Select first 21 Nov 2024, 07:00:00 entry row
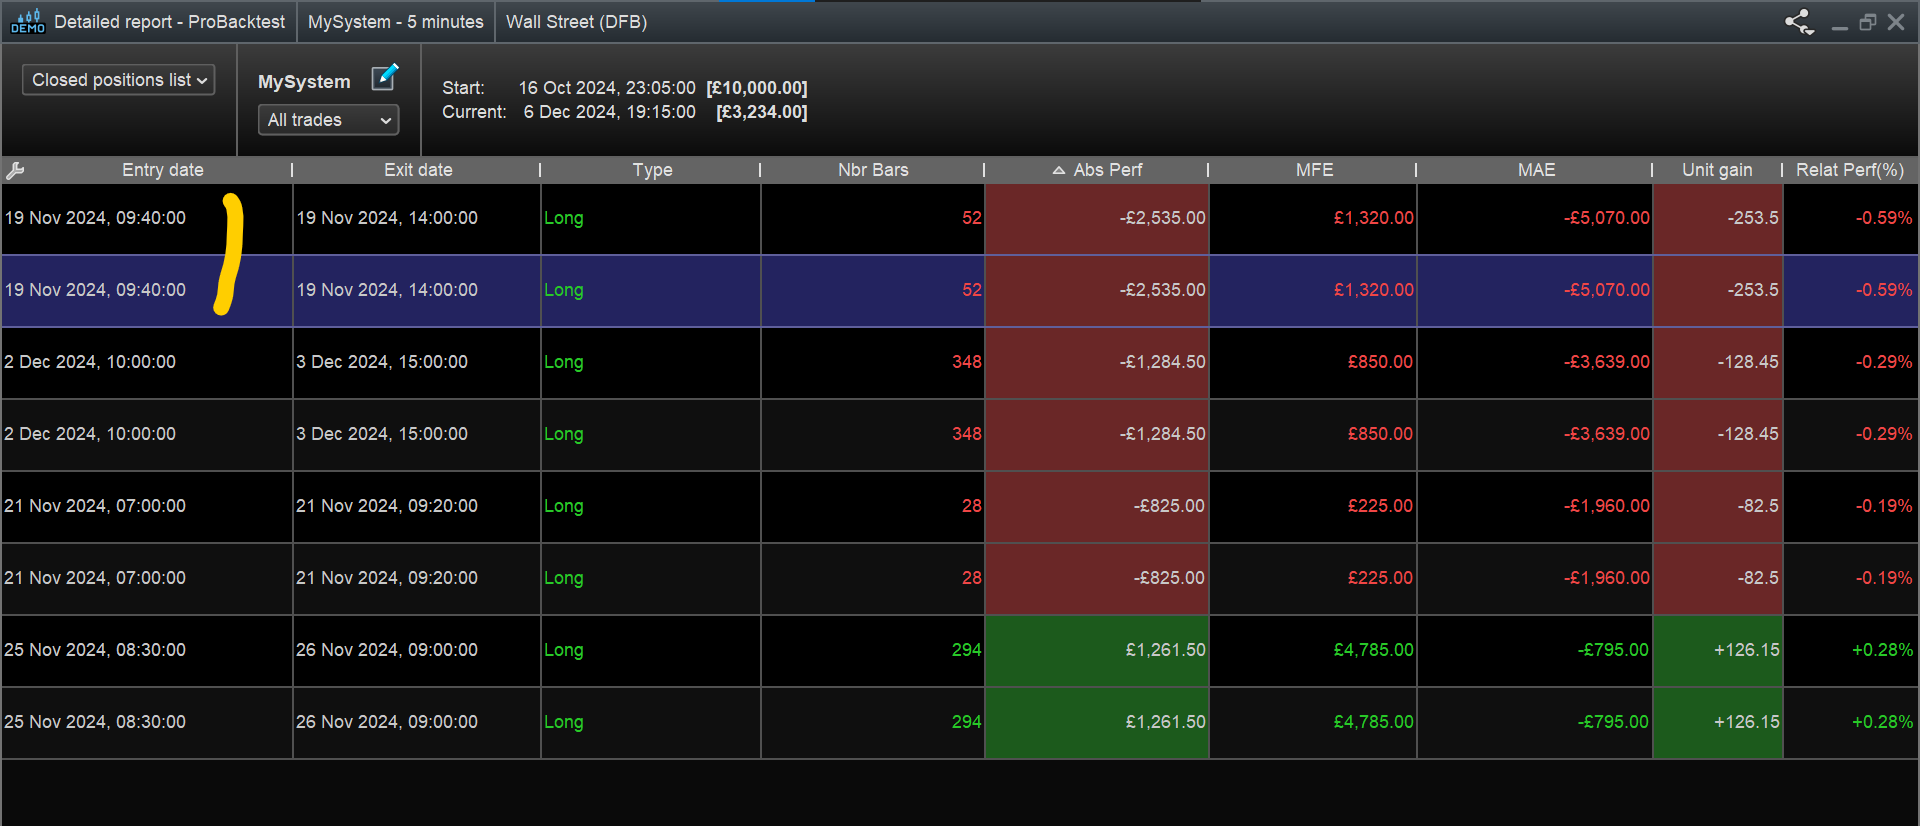This screenshot has width=1920, height=826. tap(95, 506)
